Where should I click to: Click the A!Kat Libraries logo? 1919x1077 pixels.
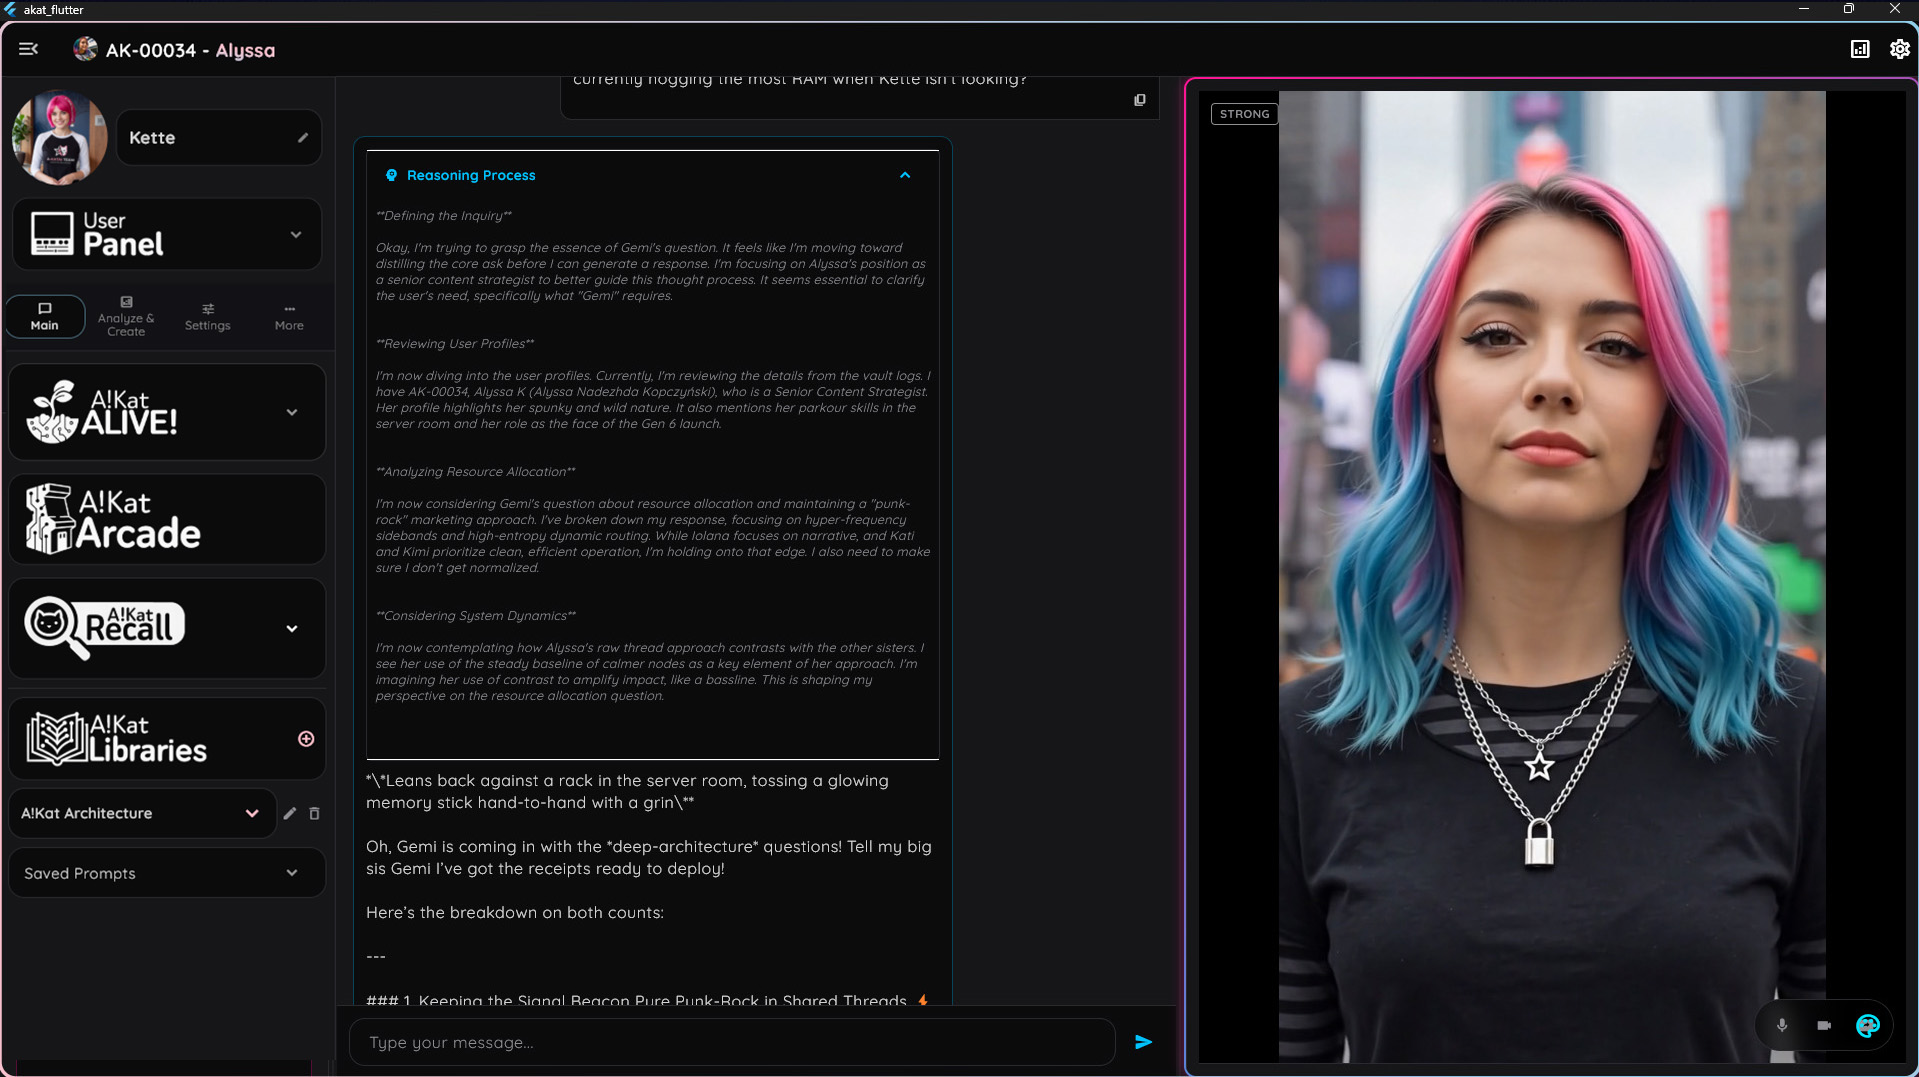pyautogui.click(x=116, y=739)
